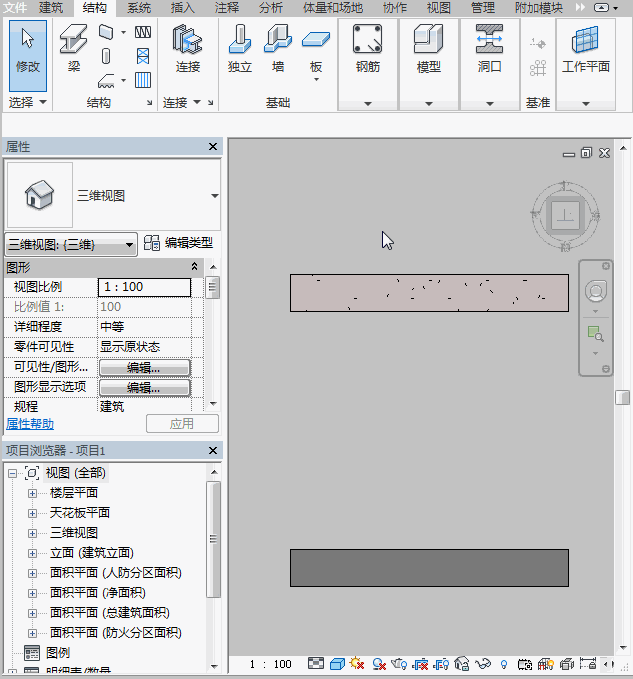This screenshot has height=679, width=633.
Task: Toggle shadows off icon
Action: tap(379, 663)
